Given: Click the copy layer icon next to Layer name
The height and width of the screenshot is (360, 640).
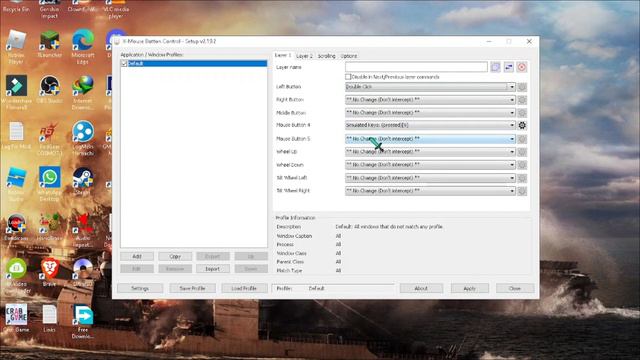Looking at the screenshot, I should (495, 67).
